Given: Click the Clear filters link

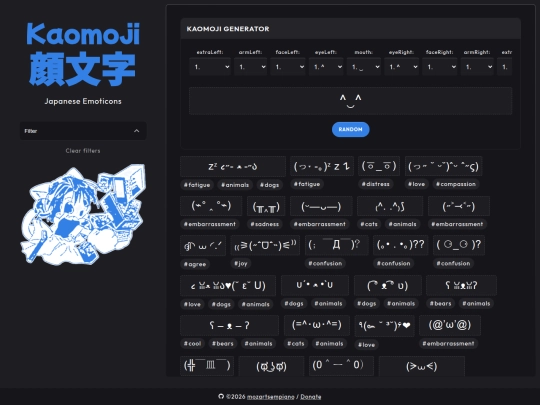Looking at the screenshot, I should click(83, 151).
